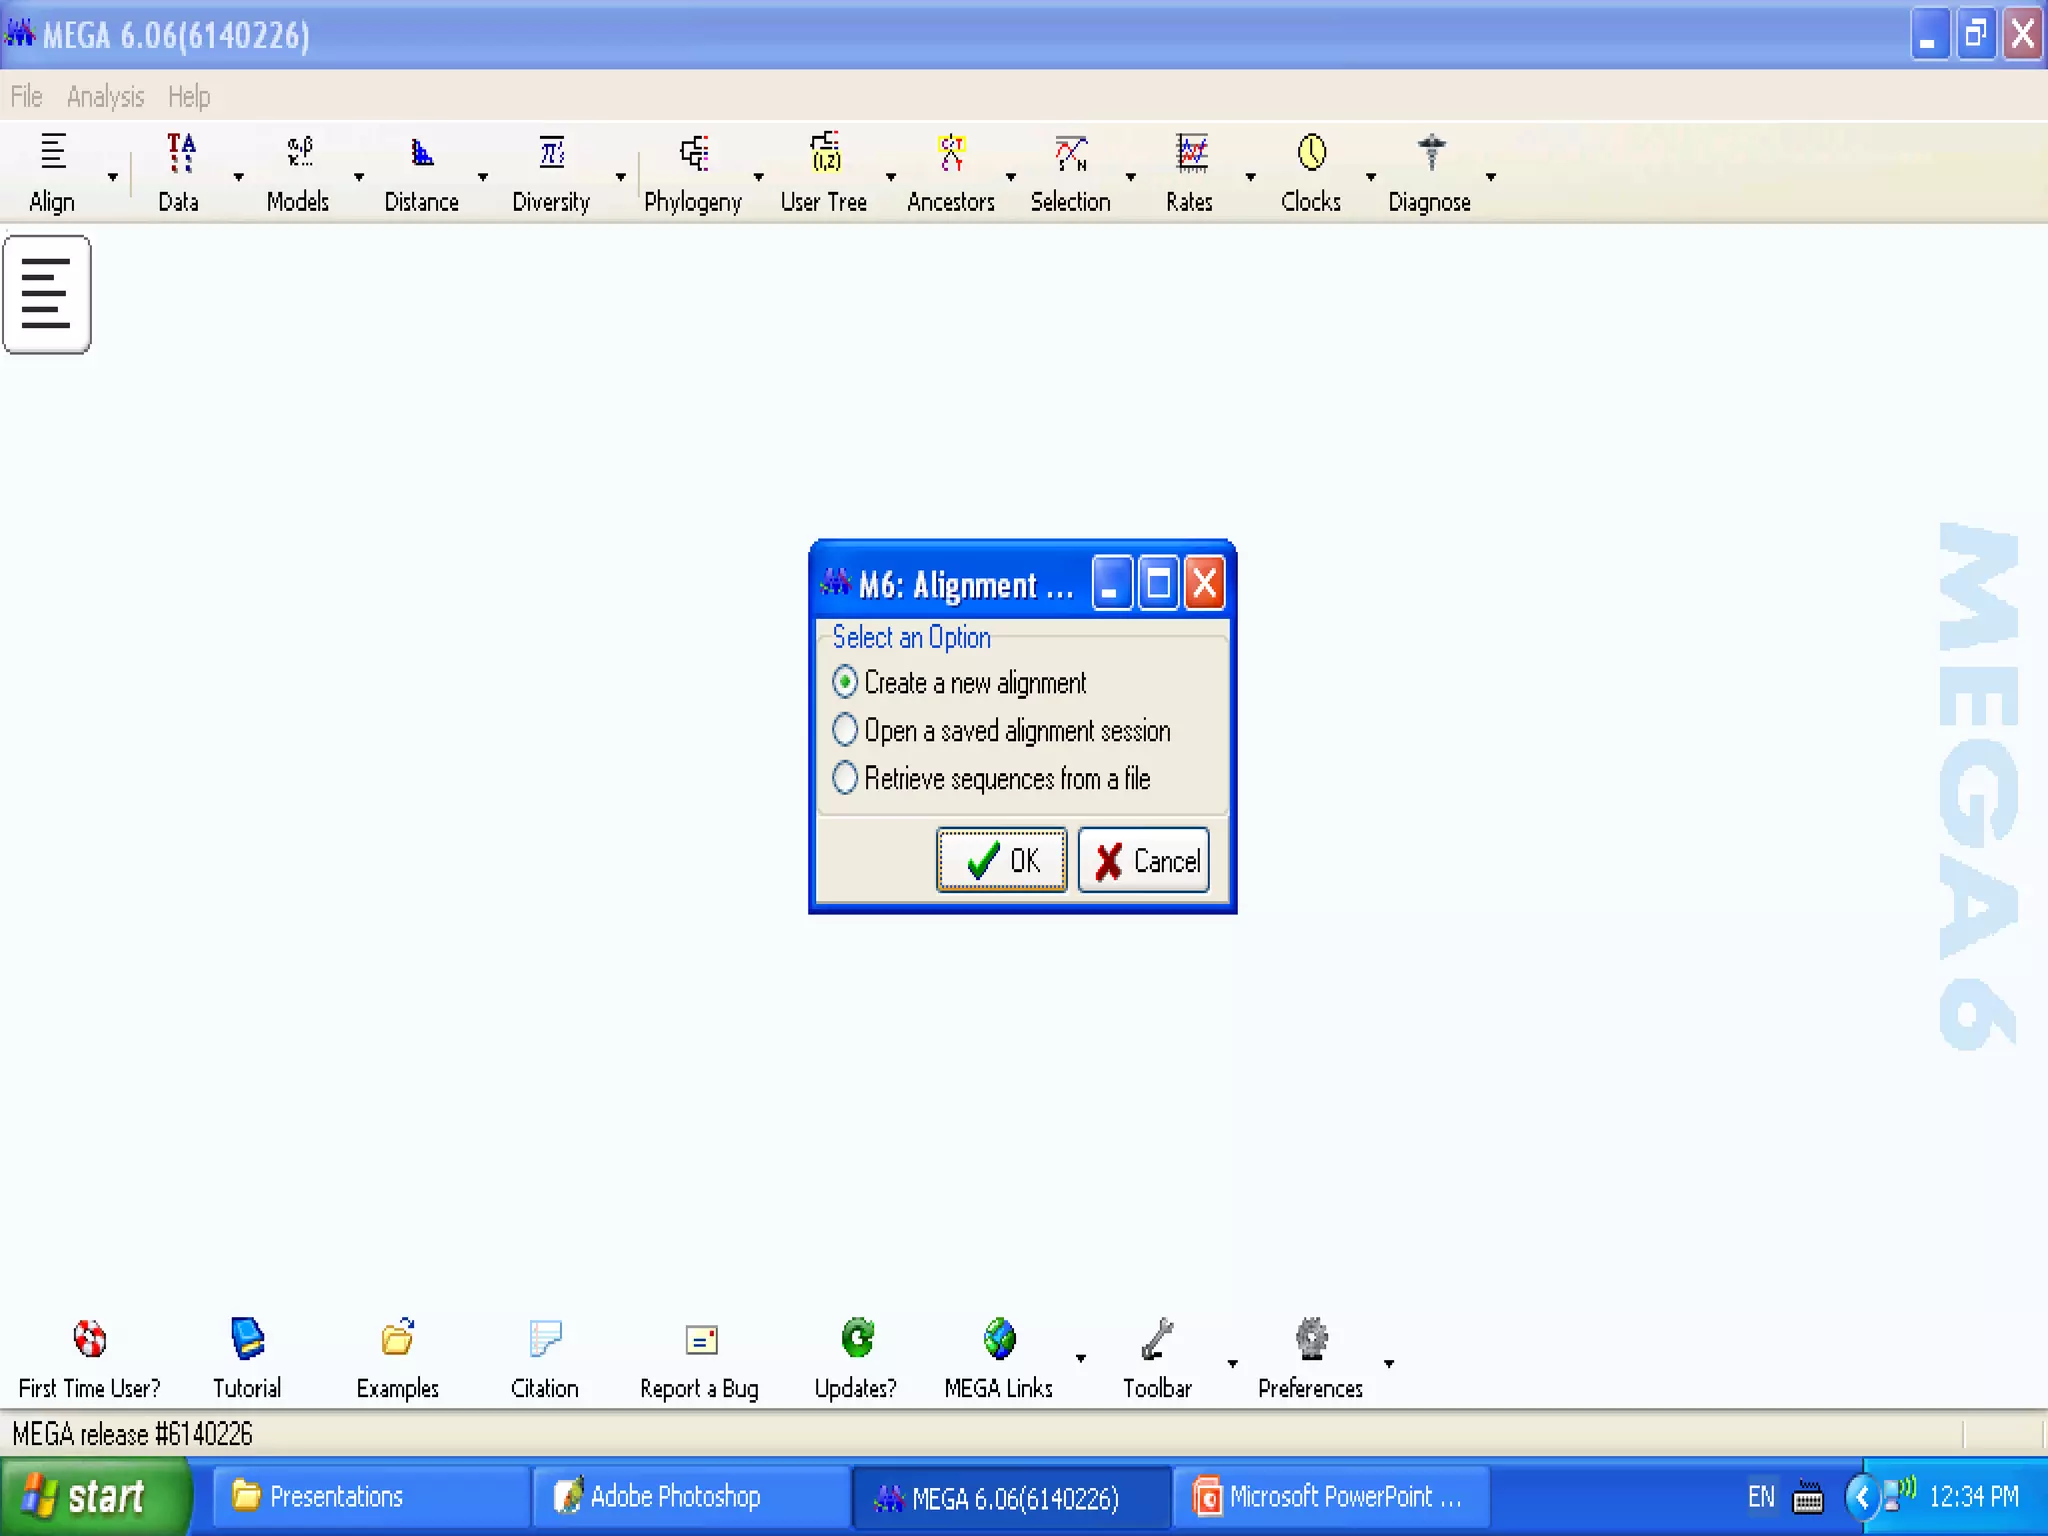Minimize the M6 Alignment dialog
Viewport: 2048px width, 1536px height.
click(x=1112, y=583)
